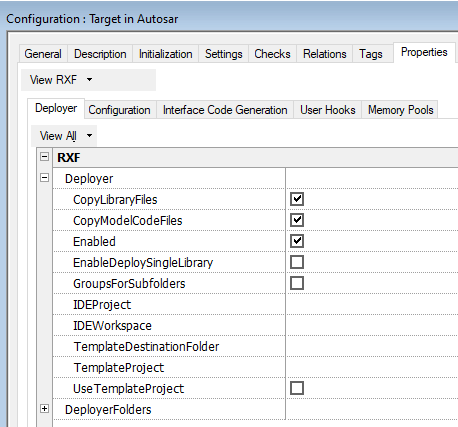
Task: Open Interface Code Generation tab
Action: coord(225,110)
